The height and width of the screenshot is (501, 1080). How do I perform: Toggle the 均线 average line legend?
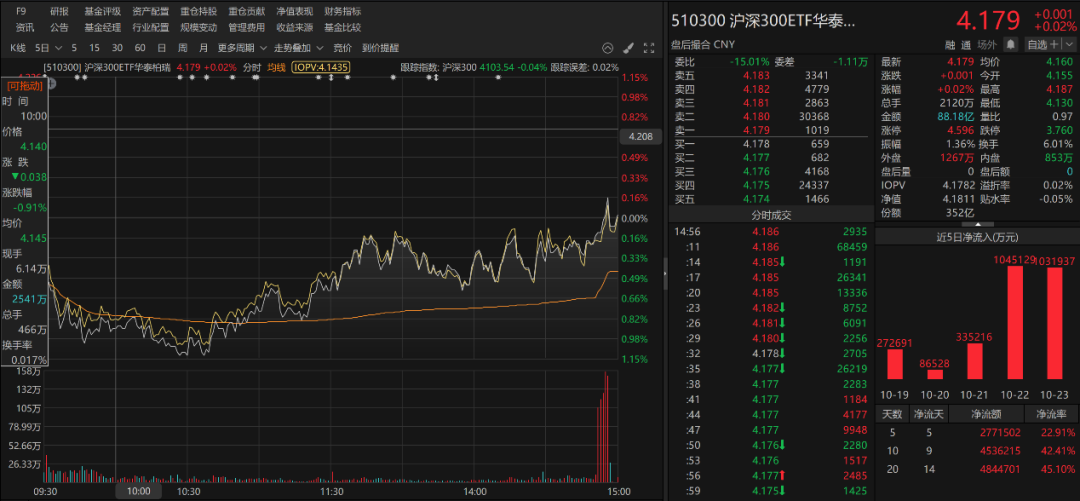(x=276, y=68)
